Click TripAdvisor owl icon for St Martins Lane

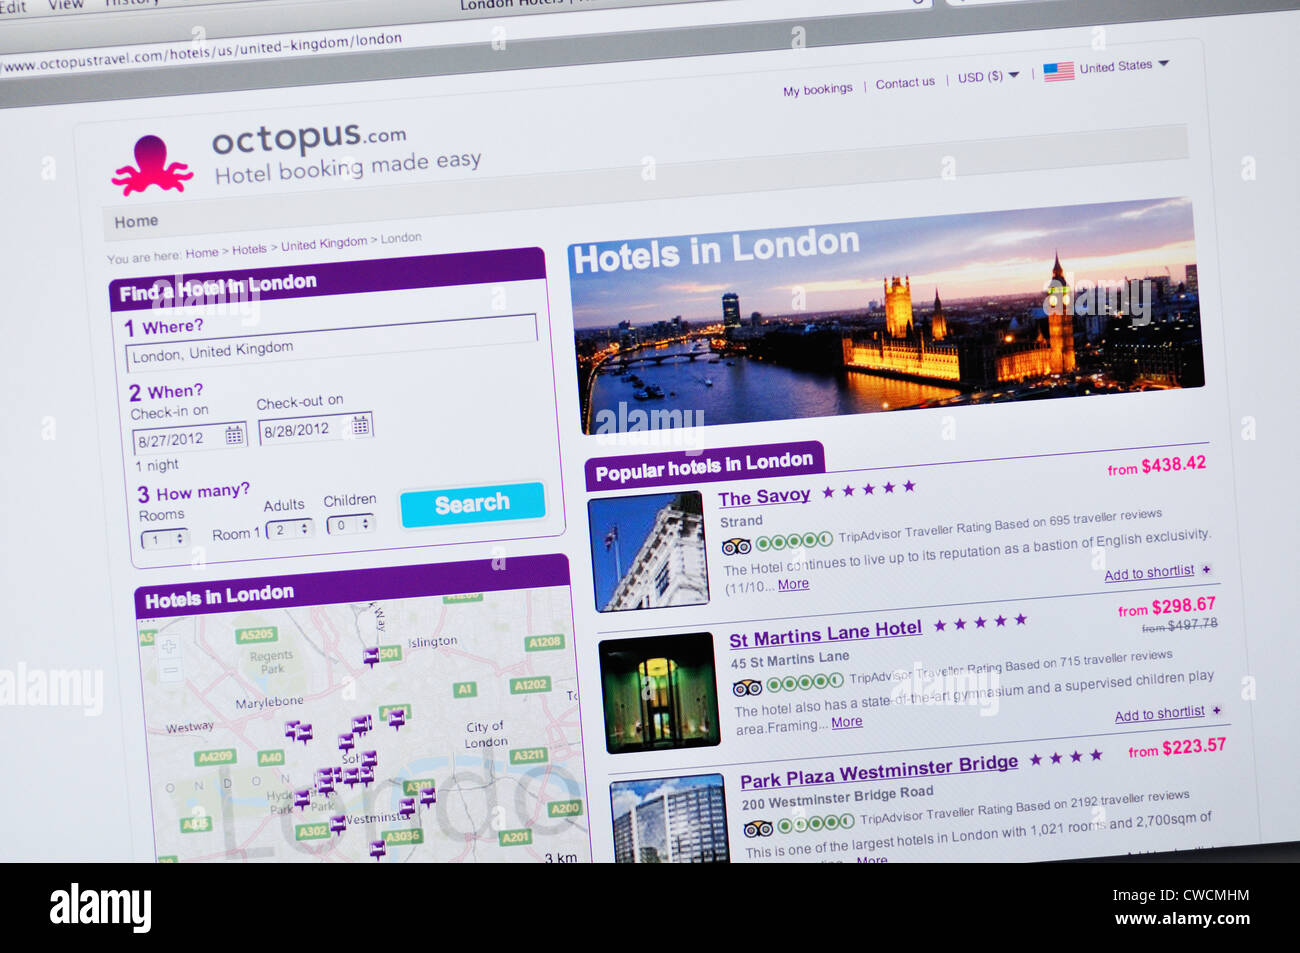coord(748,687)
